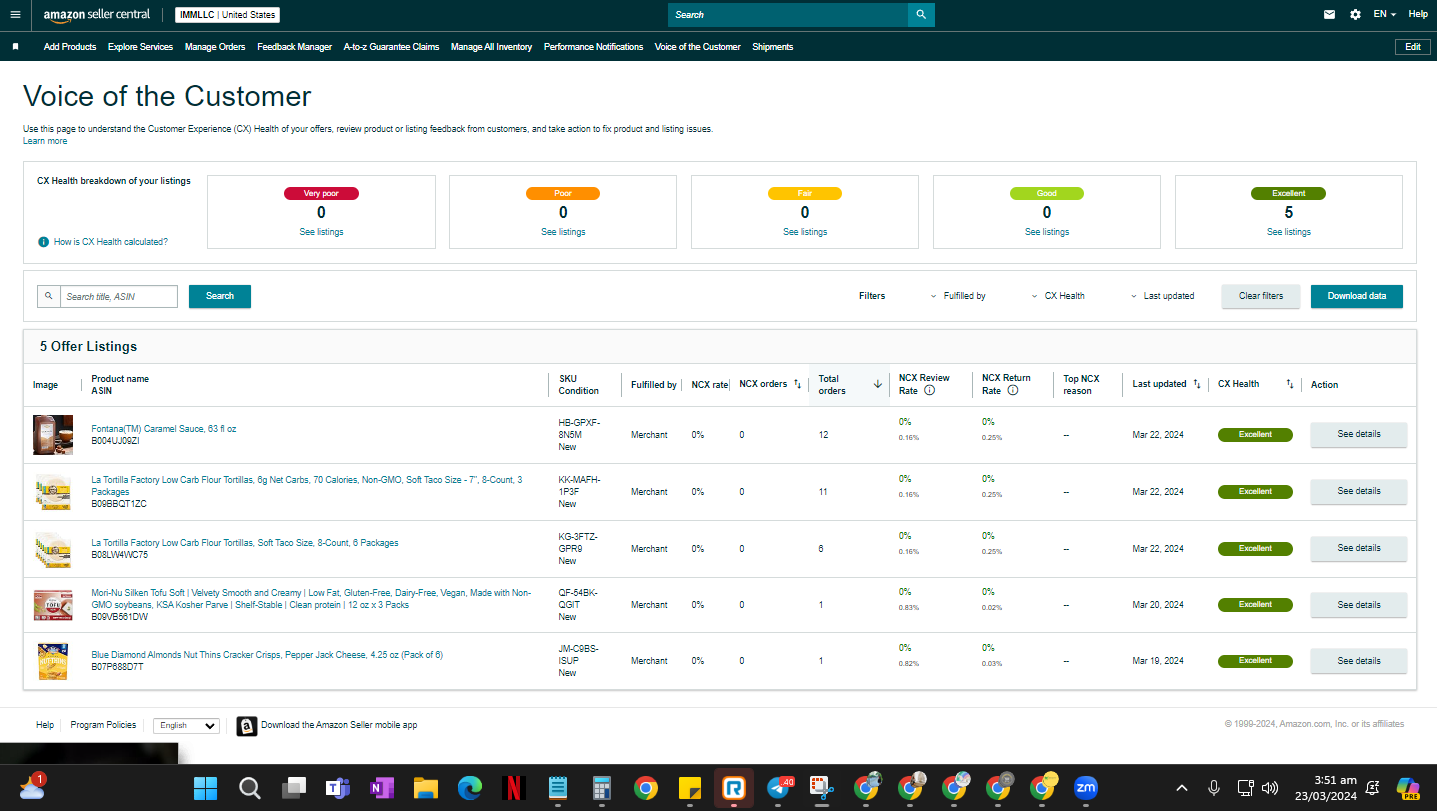
Task: Click into the header Search box
Action: pos(788,15)
